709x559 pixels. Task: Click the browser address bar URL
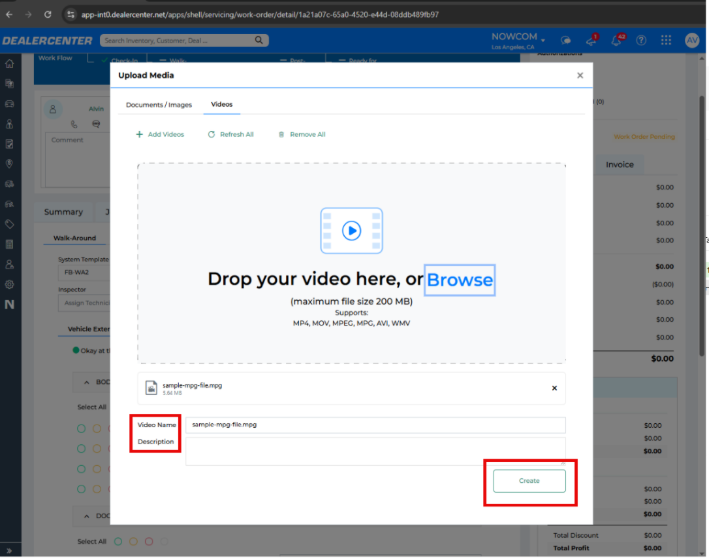[x=260, y=14]
